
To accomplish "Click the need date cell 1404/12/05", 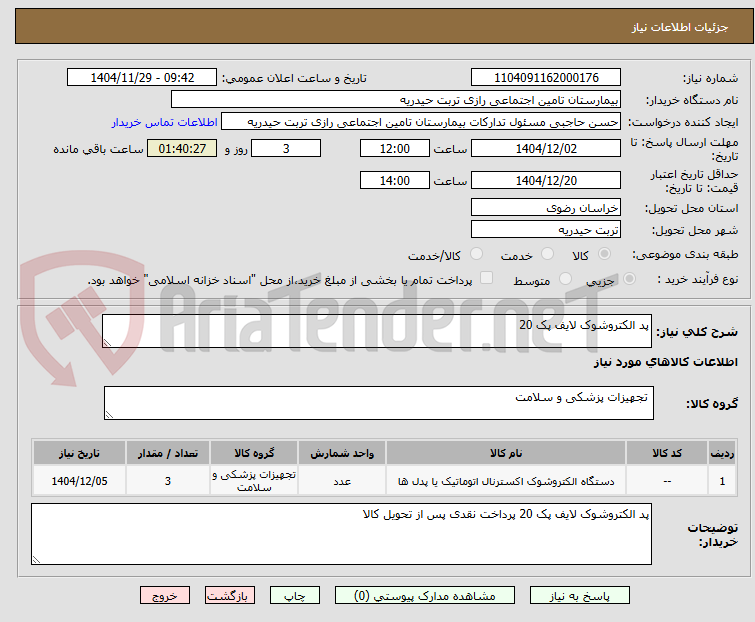I will 79,481.
